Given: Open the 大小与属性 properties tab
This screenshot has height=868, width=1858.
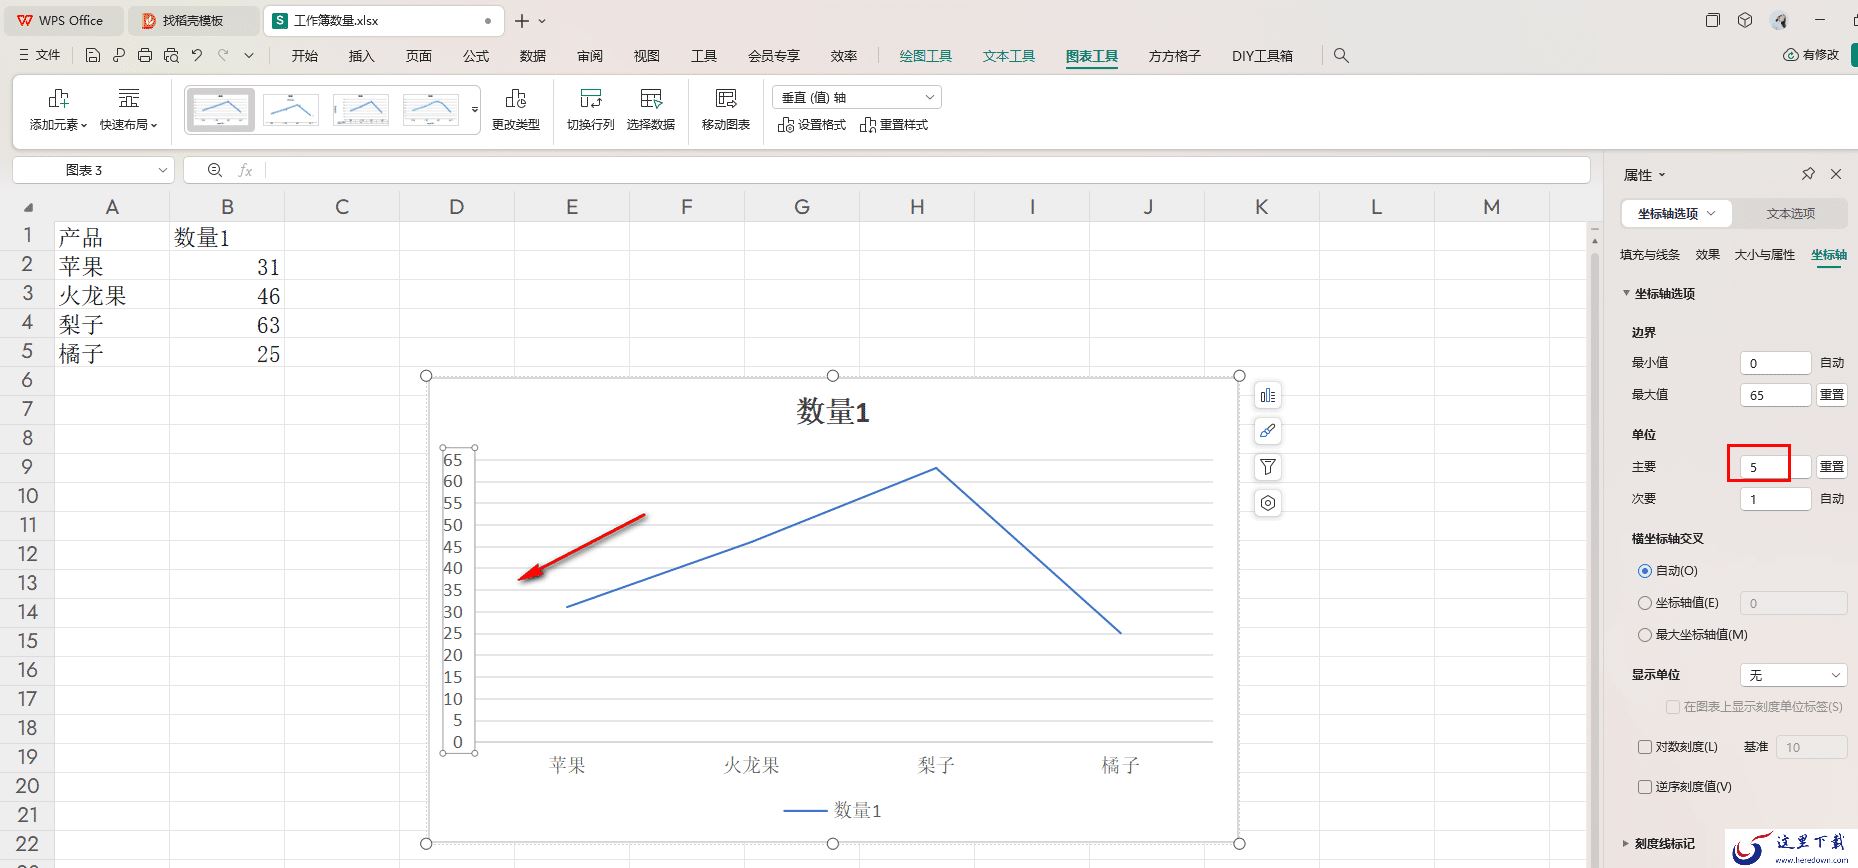Looking at the screenshot, I should point(1764,255).
